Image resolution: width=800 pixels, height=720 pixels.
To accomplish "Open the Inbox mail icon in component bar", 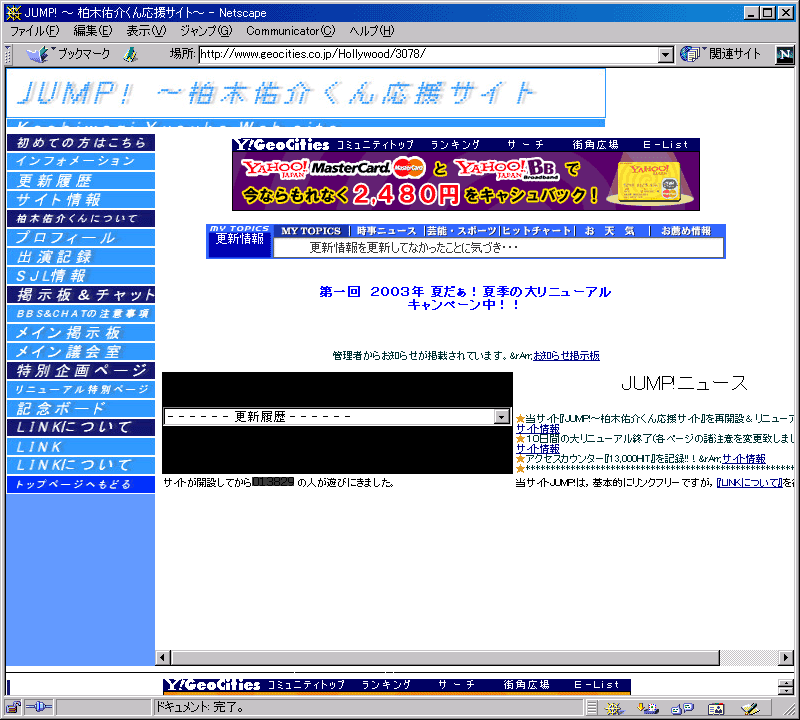I will (648, 708).
